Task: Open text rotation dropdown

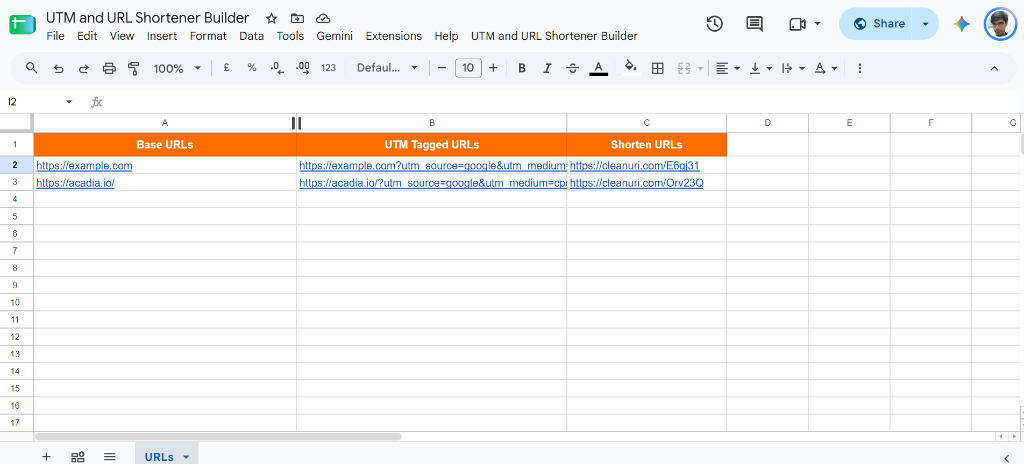Action: click(x=825, y=68)
